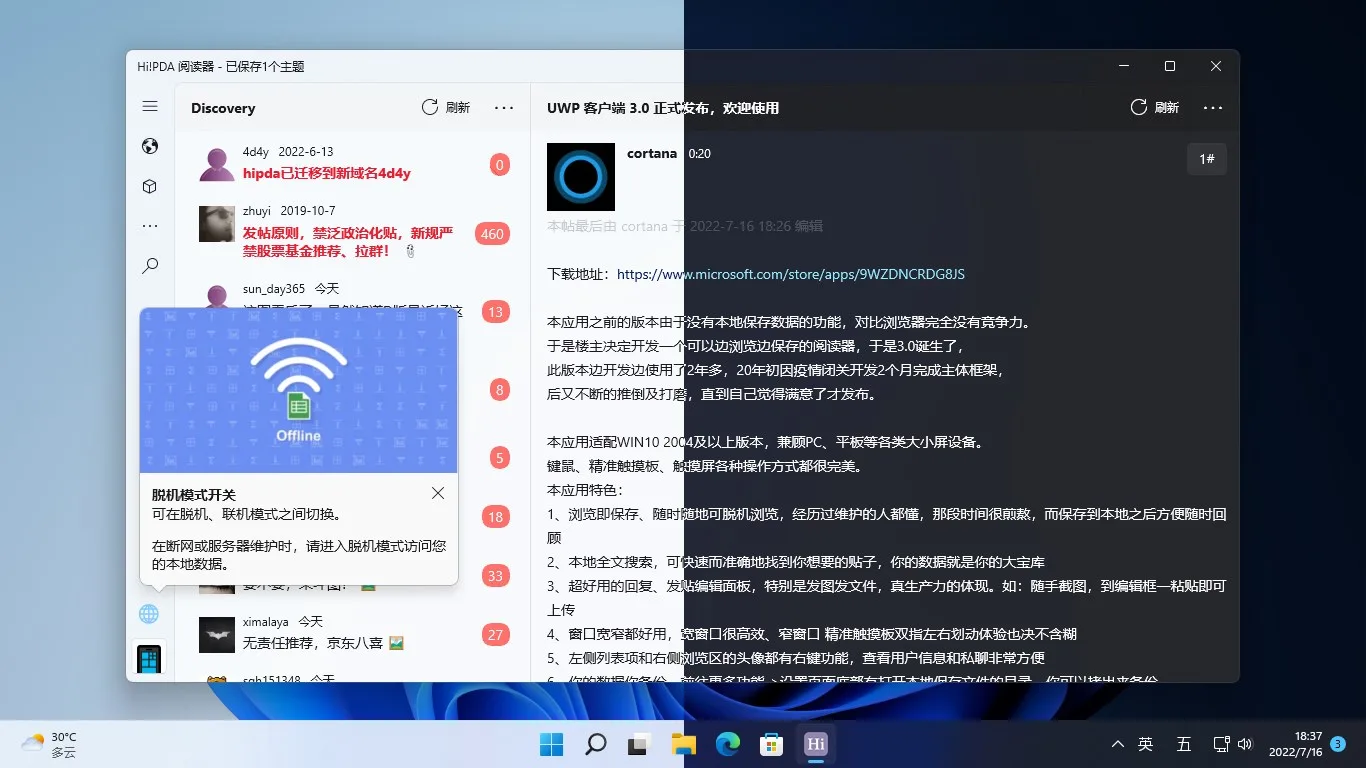Viewport: 1366px width, 768px height.
Task: Open the sun_day365 thread row
Action: point(352,301)
